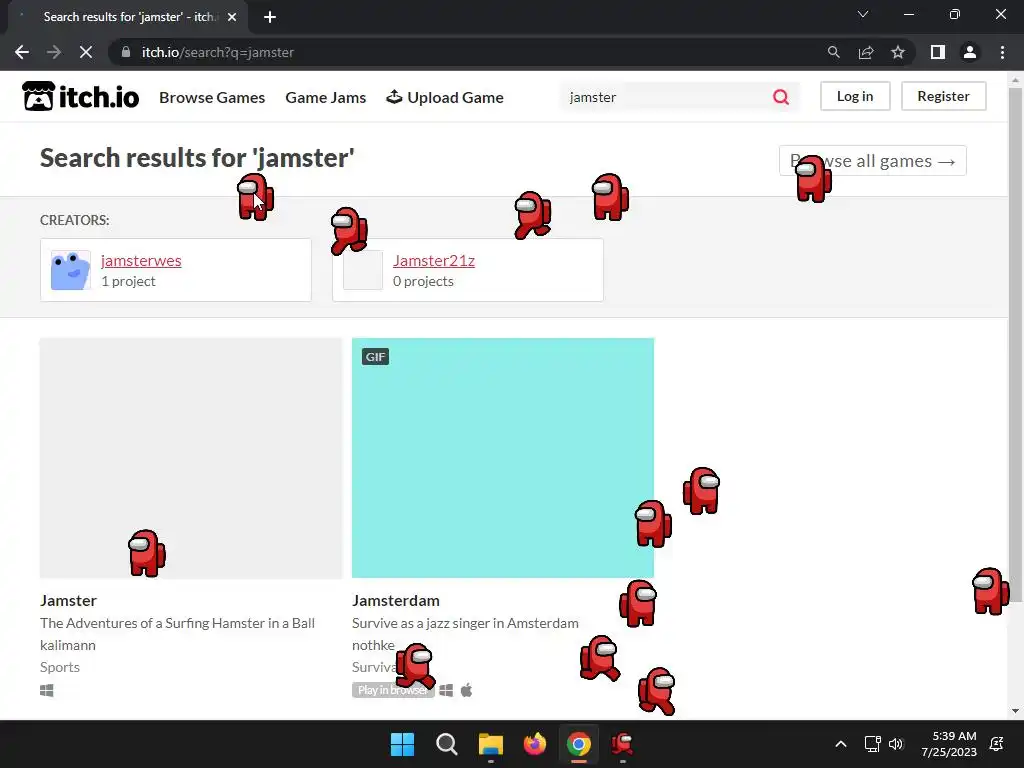Click the Among Us app taskbar icon

tap(622, 744)
